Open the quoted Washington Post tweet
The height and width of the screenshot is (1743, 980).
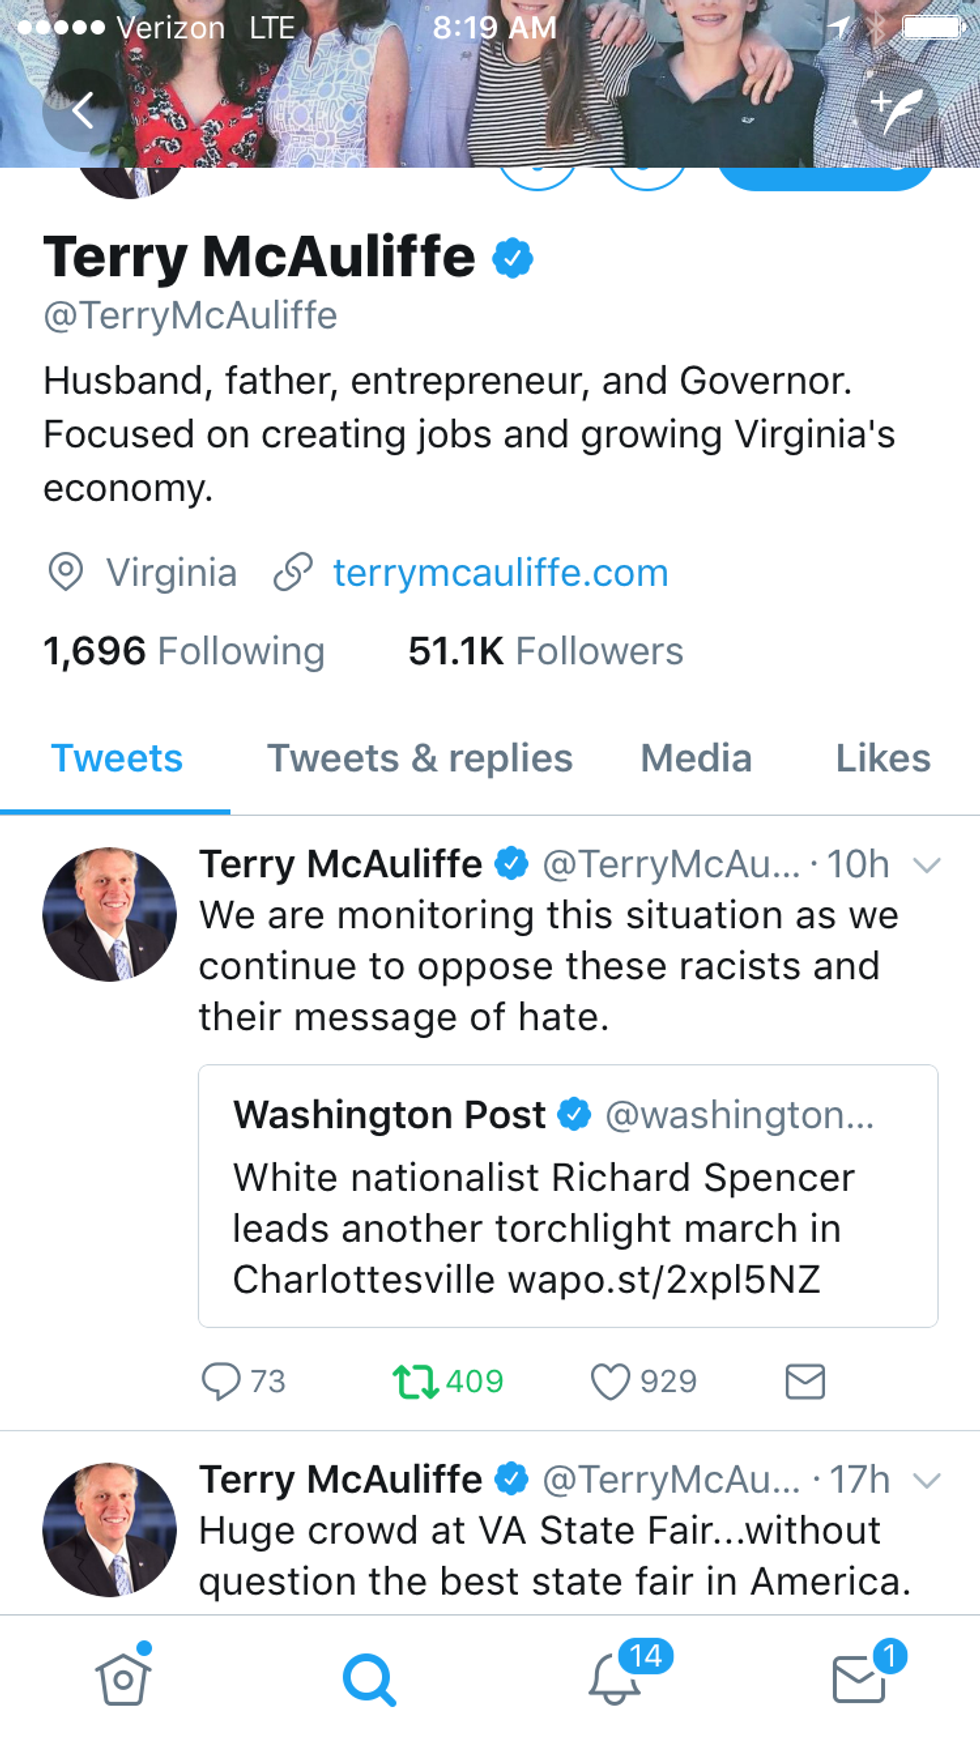[x=567, y=1196]
